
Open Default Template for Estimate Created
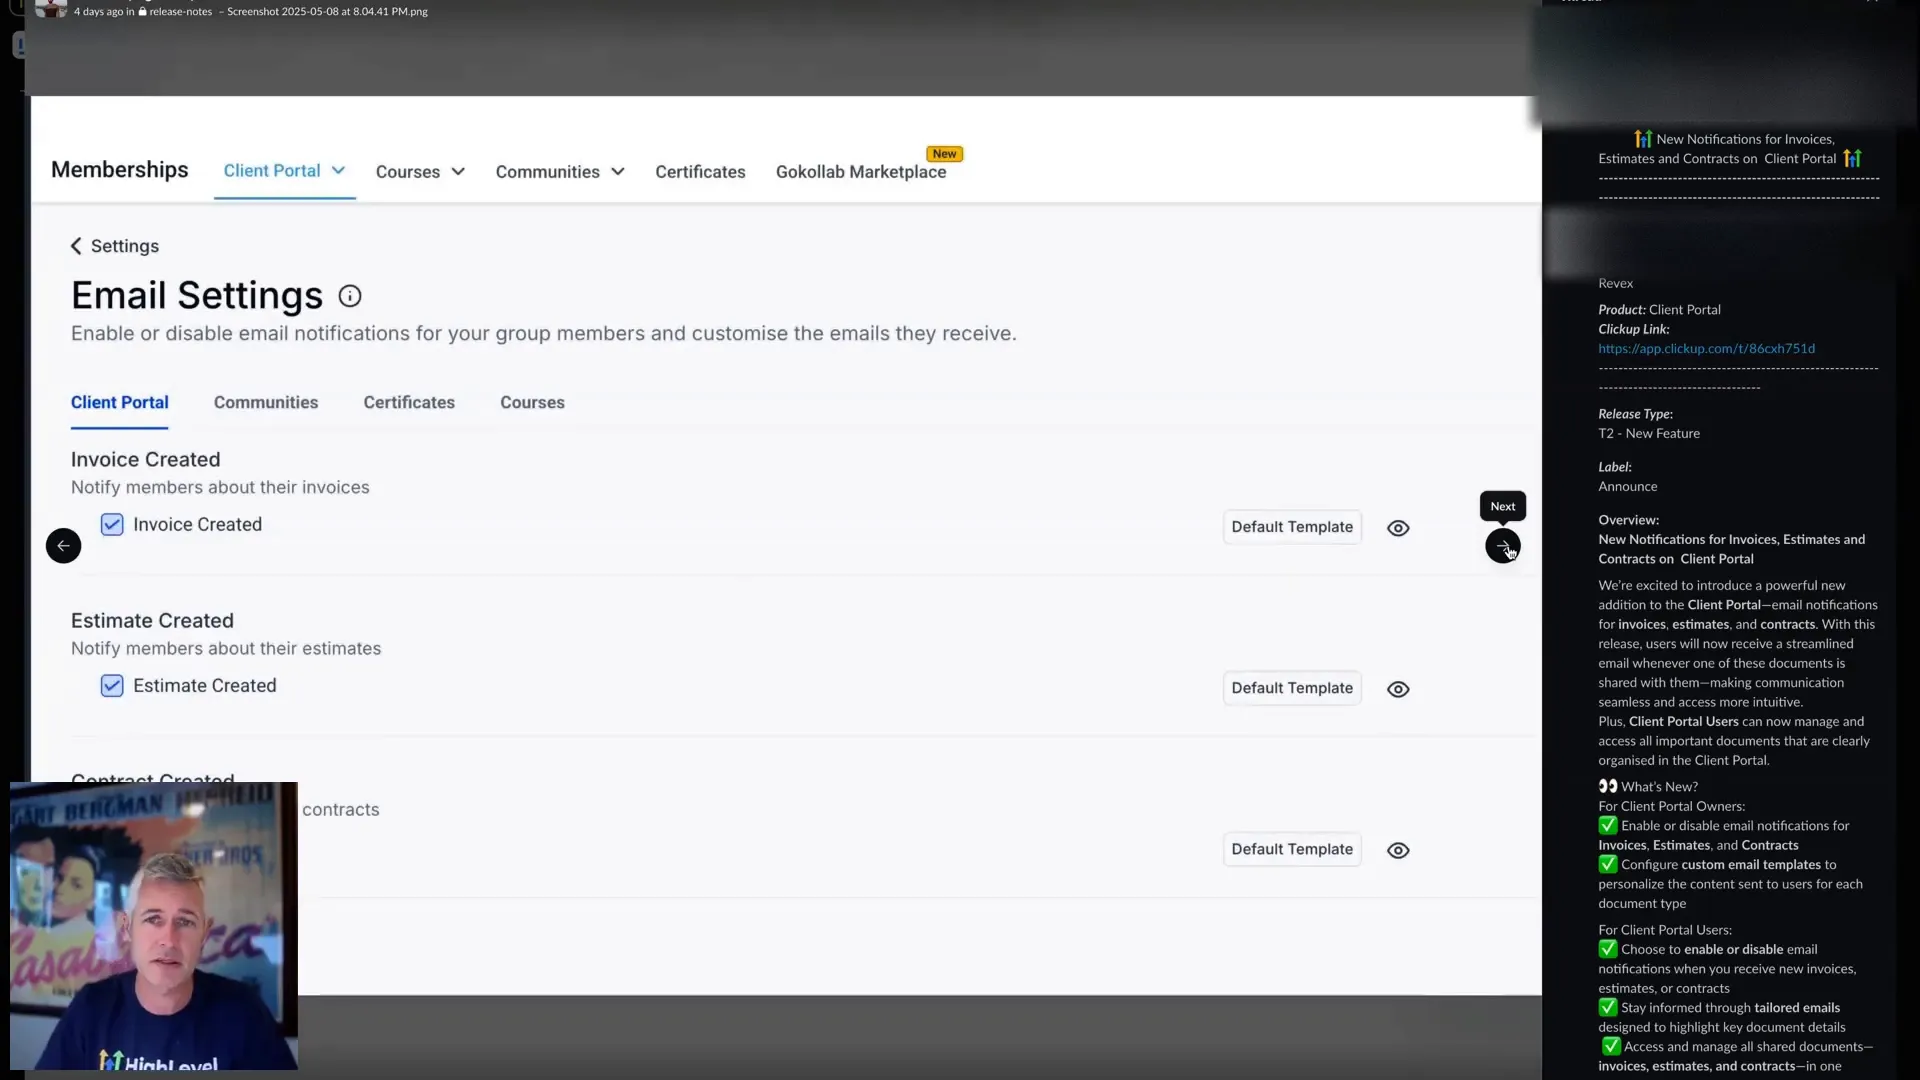tap(1292, 688)
